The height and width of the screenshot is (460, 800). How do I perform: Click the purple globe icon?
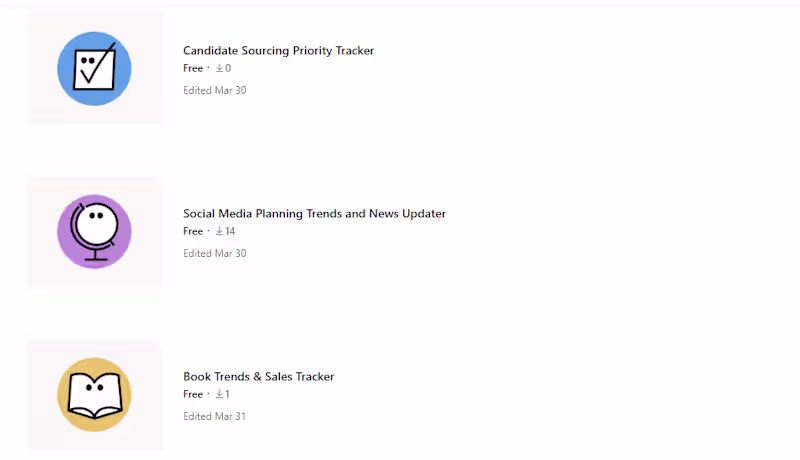pyautogui.click(x=94, y=231)
